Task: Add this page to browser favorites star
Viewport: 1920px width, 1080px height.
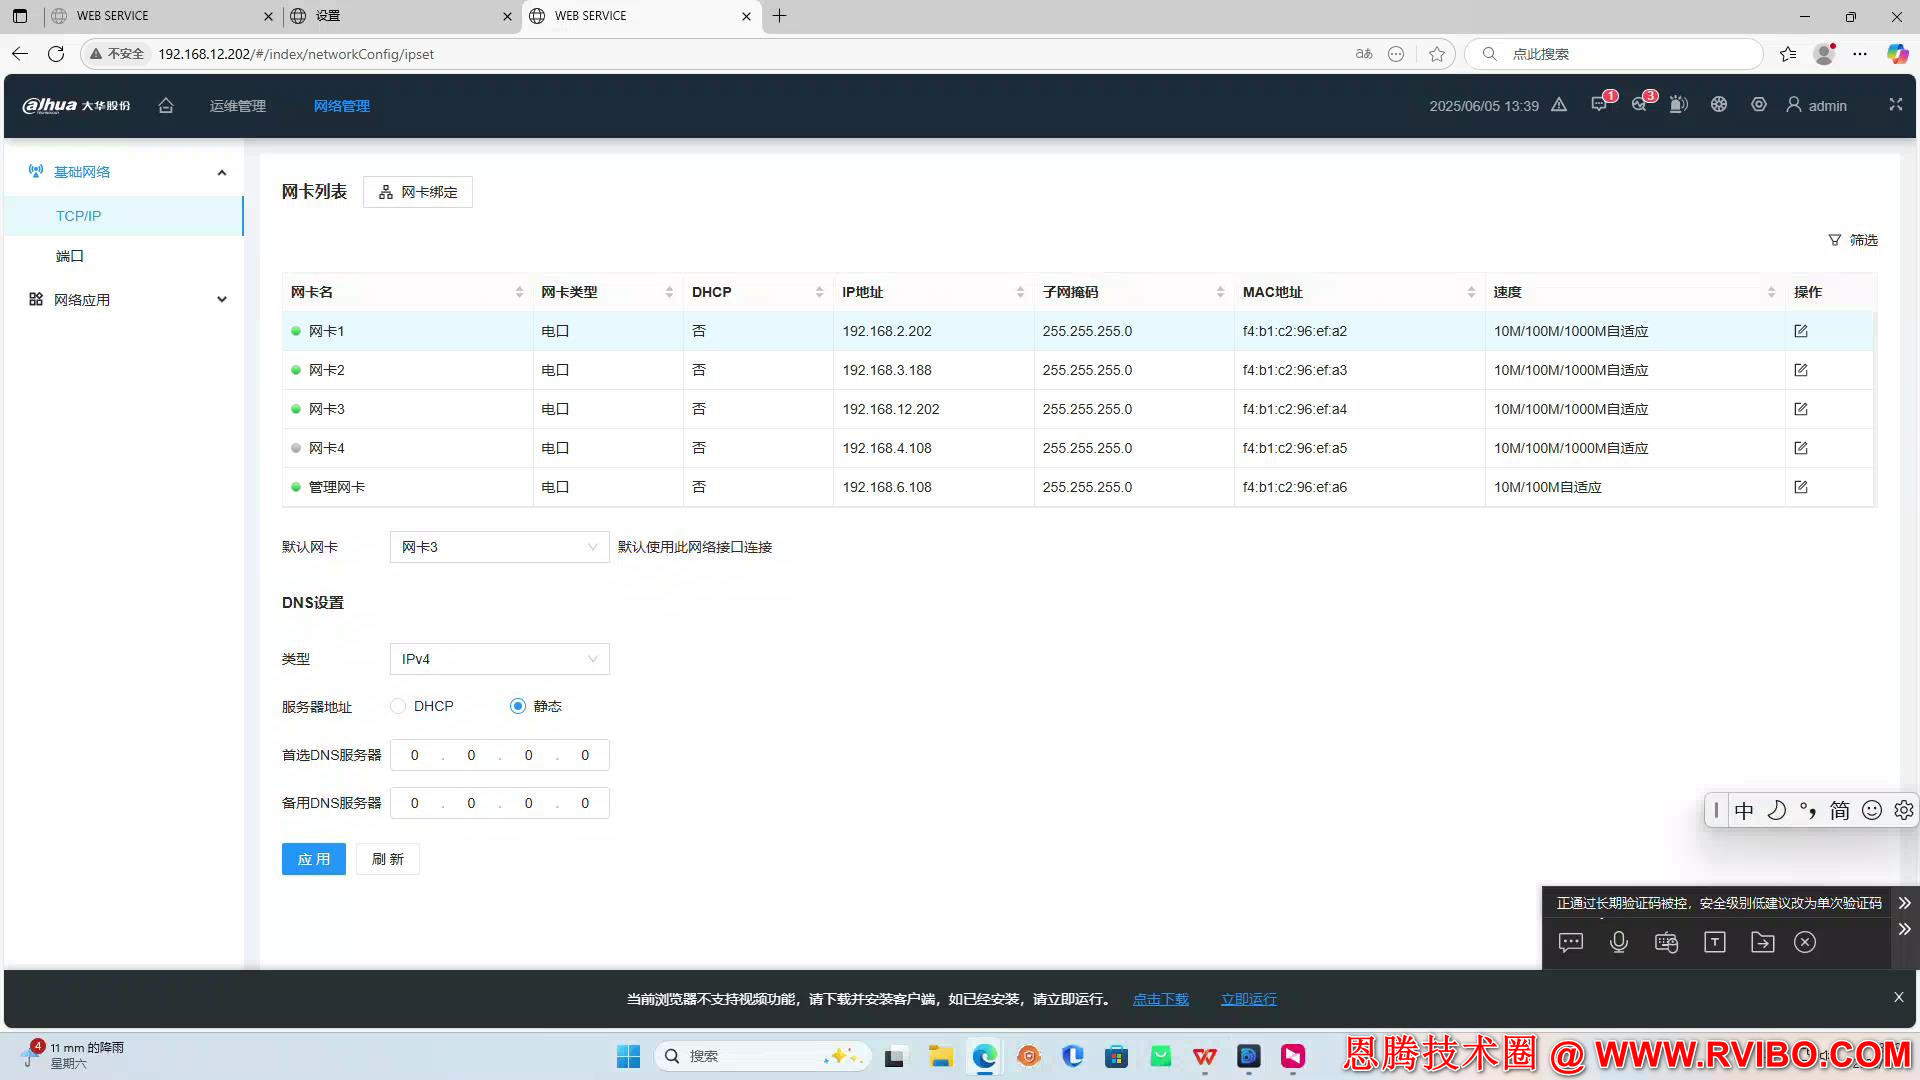Action: point(1437,54)
